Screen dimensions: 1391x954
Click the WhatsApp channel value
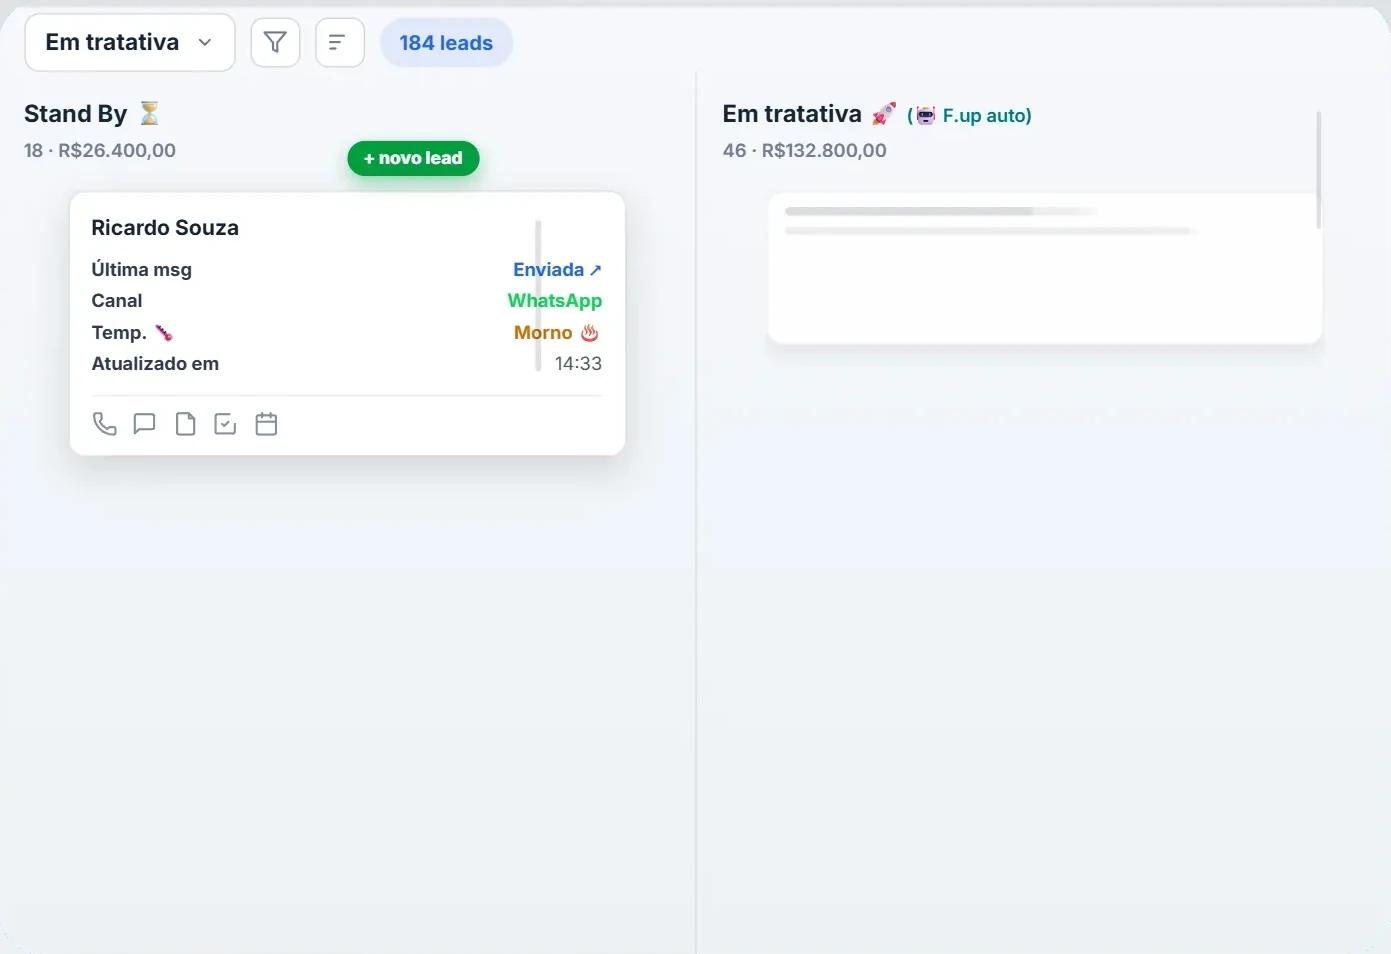pyautogui.click(x=555, y=301)
